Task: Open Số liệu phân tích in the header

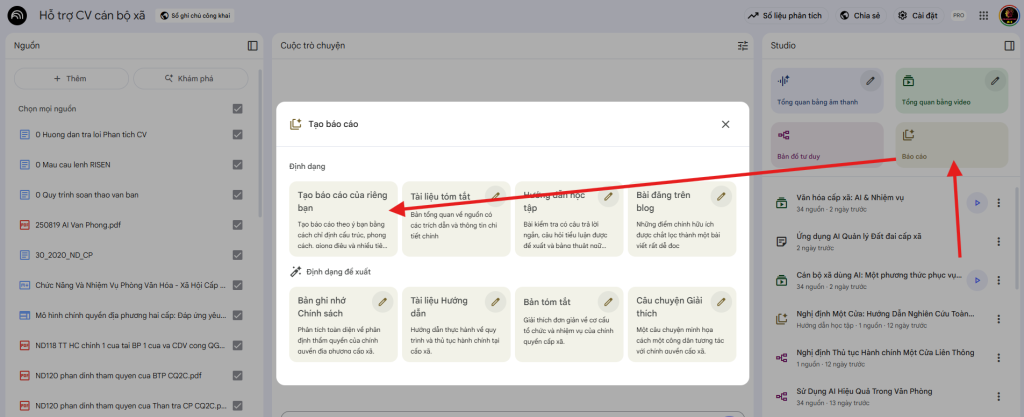Action: pos(787,15)
